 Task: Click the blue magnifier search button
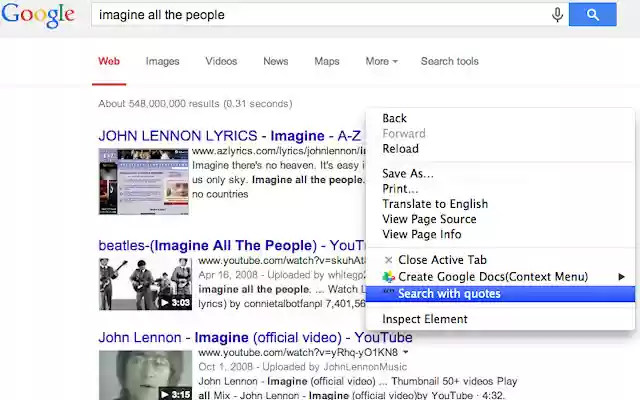(592, 14)
